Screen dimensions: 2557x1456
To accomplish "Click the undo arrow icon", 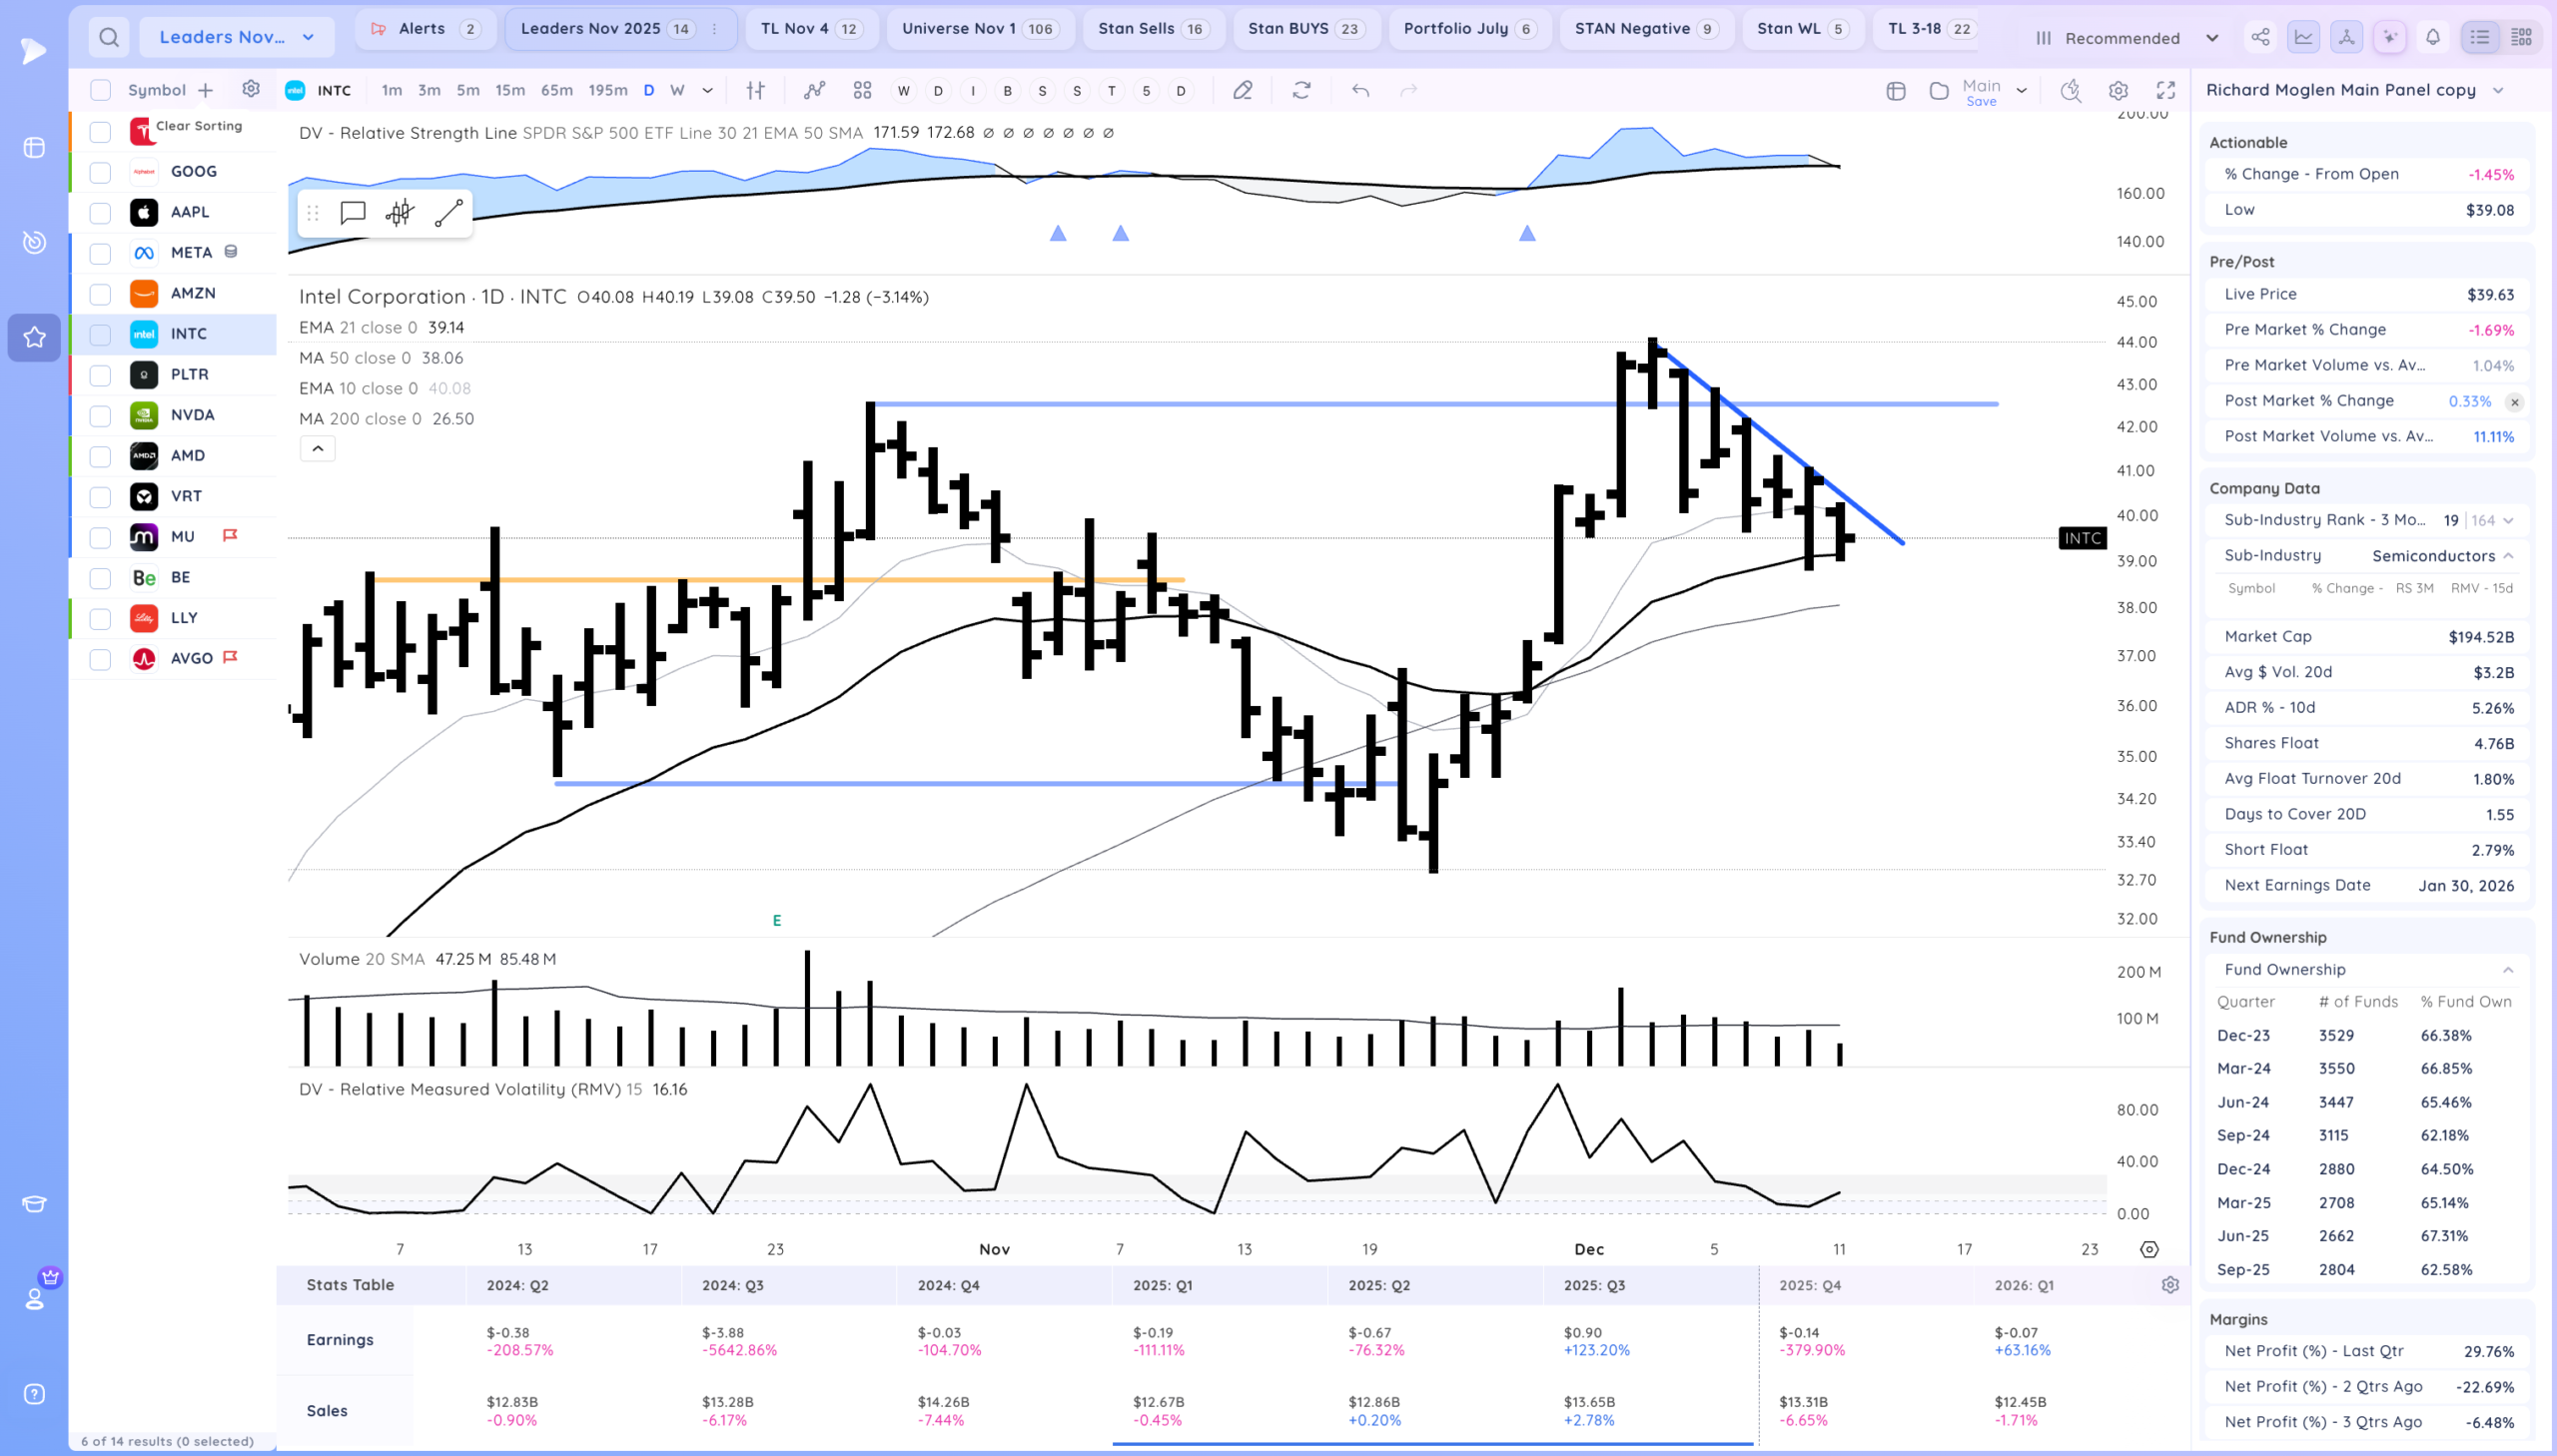I will tap(1360, 90).
